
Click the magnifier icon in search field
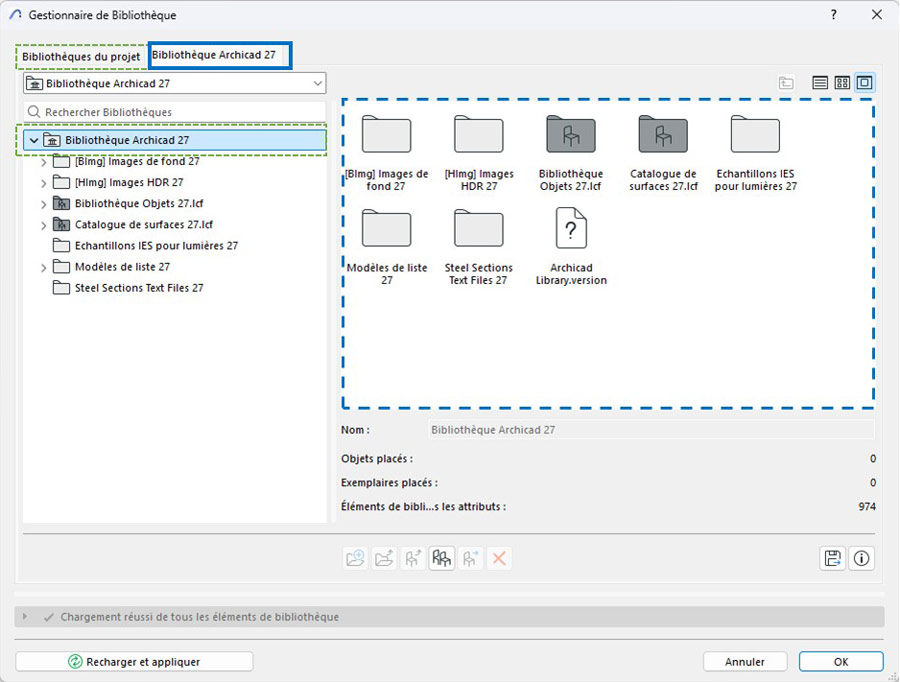[34, 112]
